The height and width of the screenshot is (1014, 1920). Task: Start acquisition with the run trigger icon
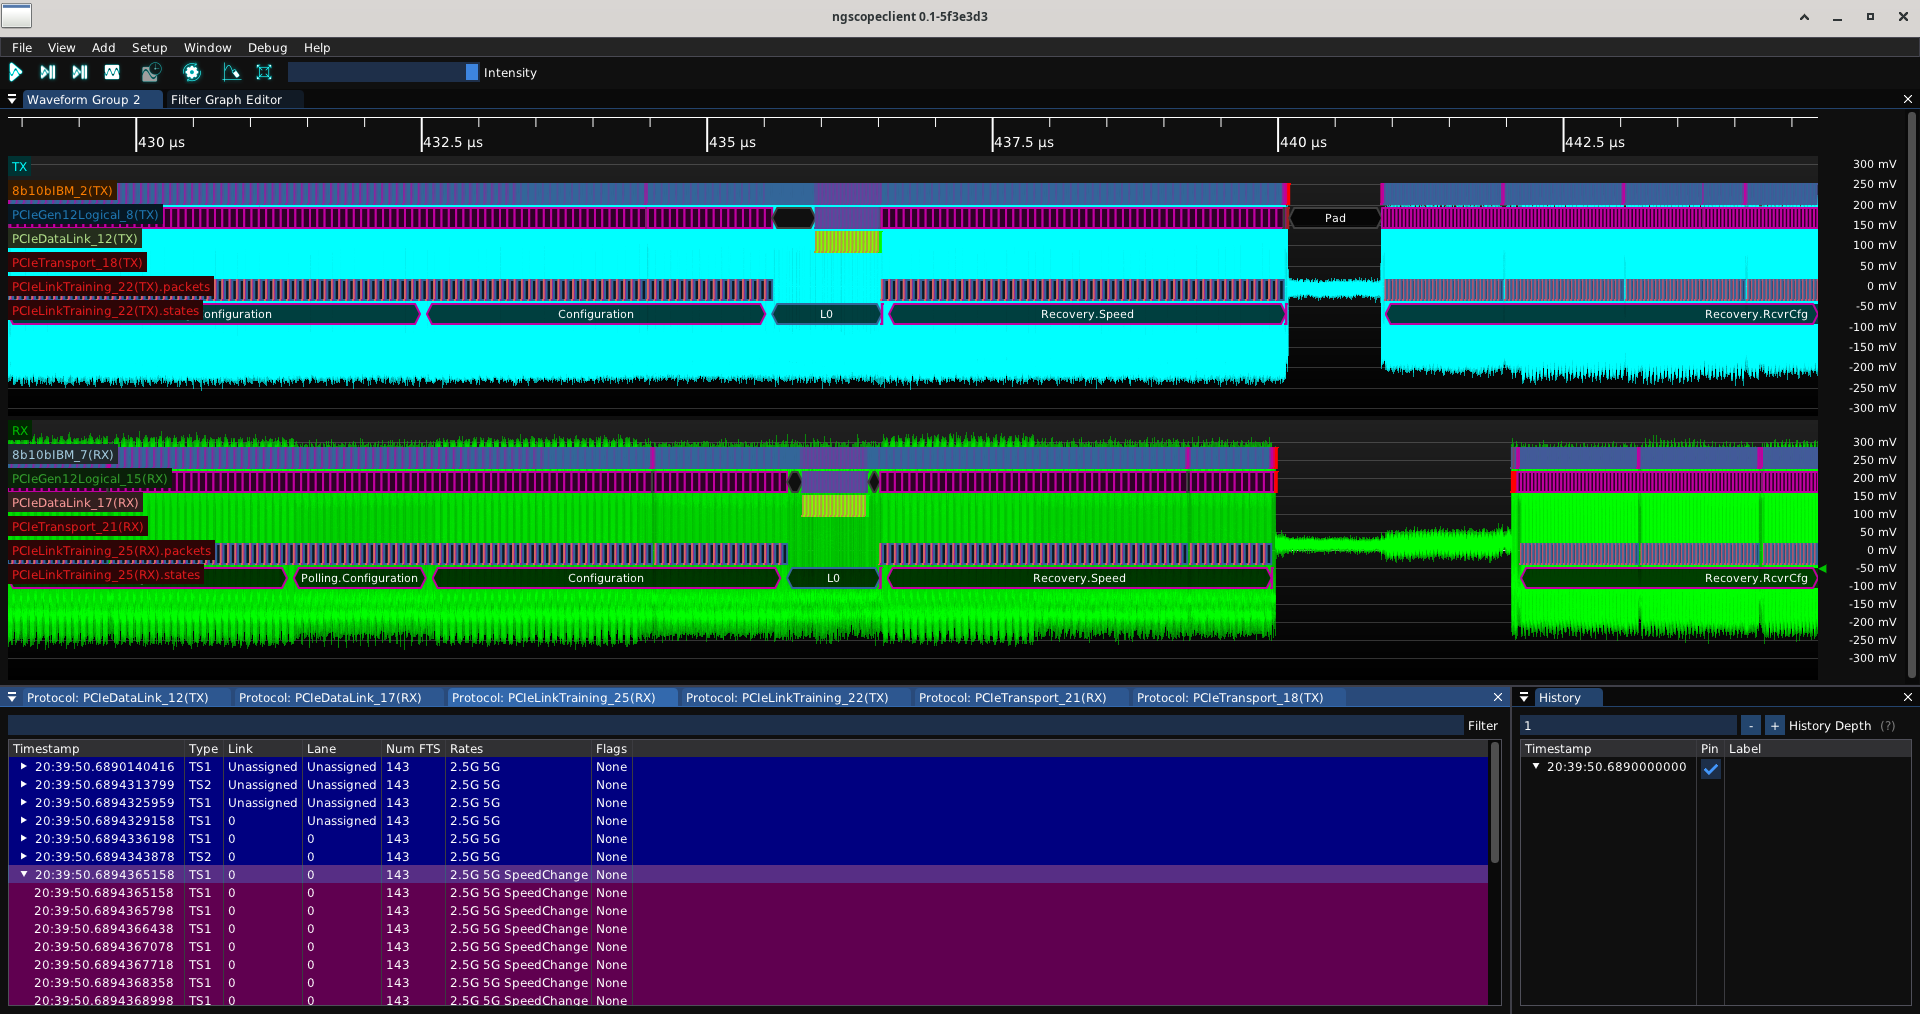coord(16,72)
